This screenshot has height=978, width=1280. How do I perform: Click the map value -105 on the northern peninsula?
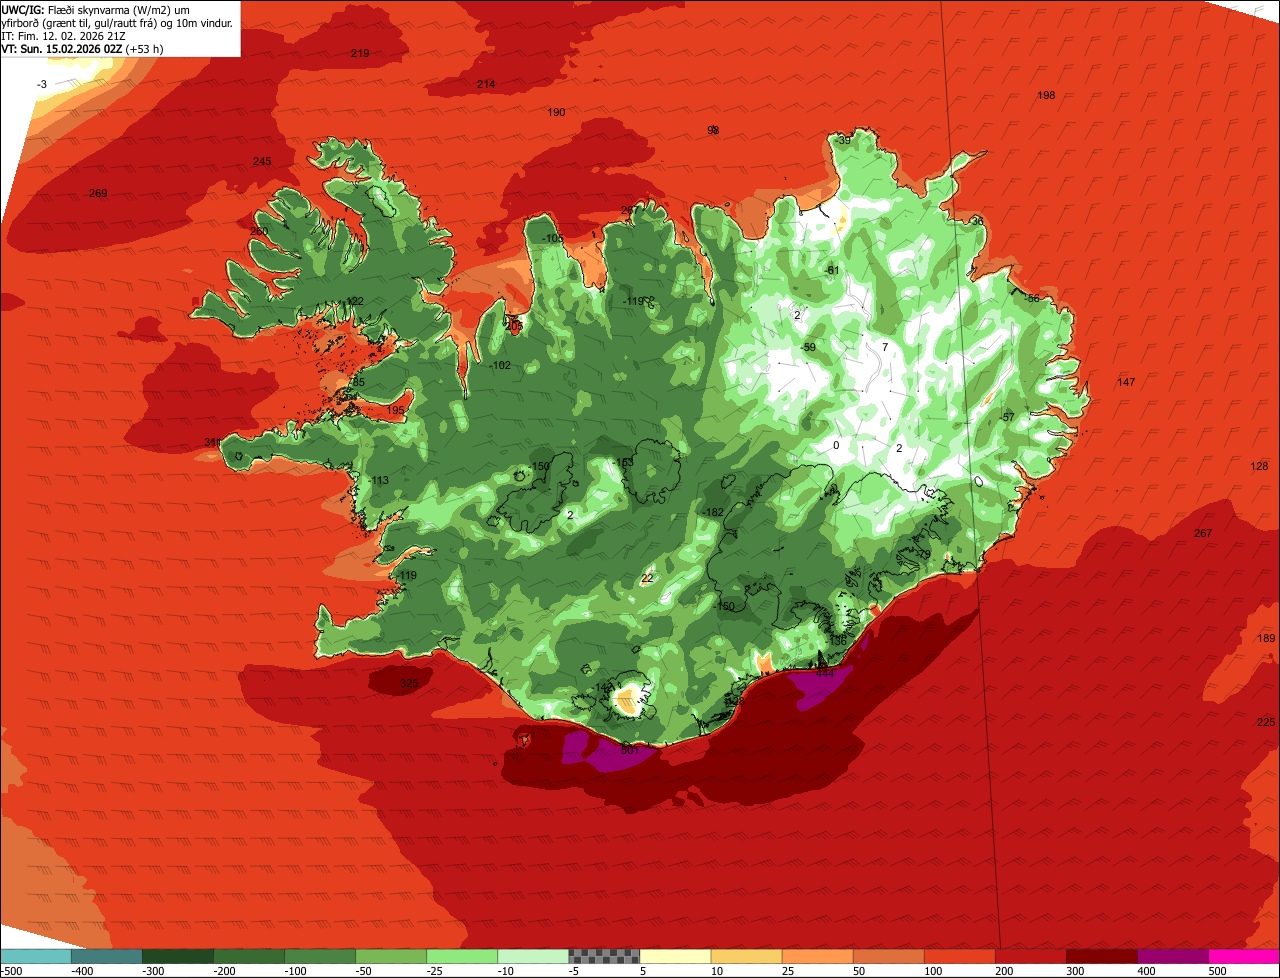click(553, 238)
